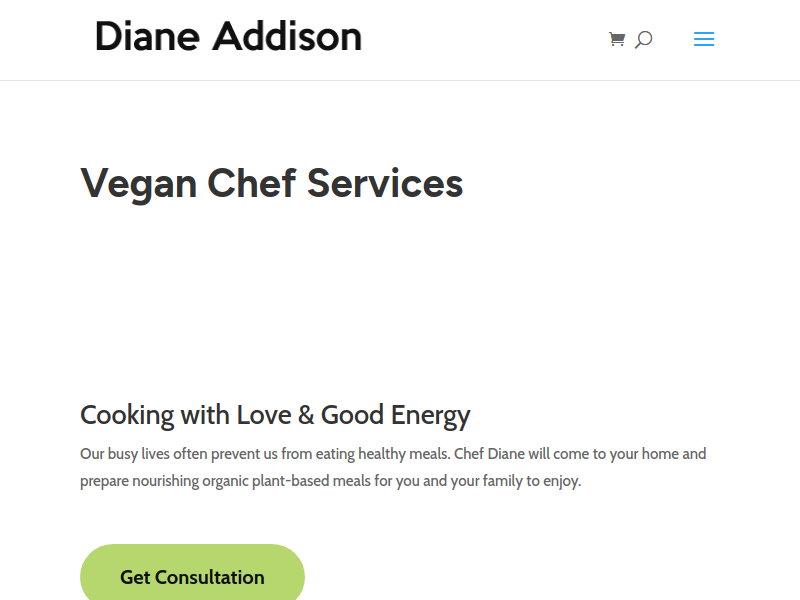Open the hamburger menu

click(704, 40)
